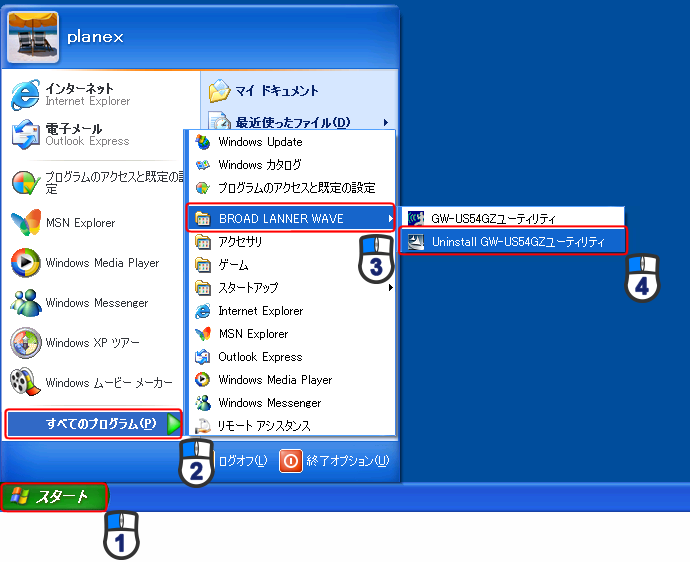Click the リモート アシスタンス icon
Viewport: 690px width, 562px height.
coord(202,426)
